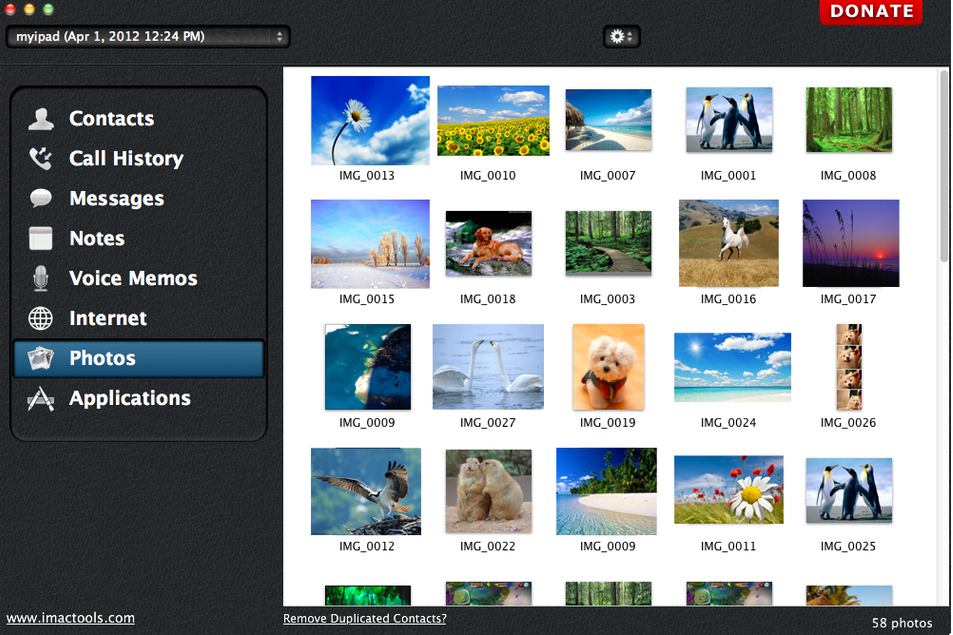Image resolution: width=953 pixels, height=635 pixels.
Task: Click the IMG_0016 file name label
Action: [728, 299]
